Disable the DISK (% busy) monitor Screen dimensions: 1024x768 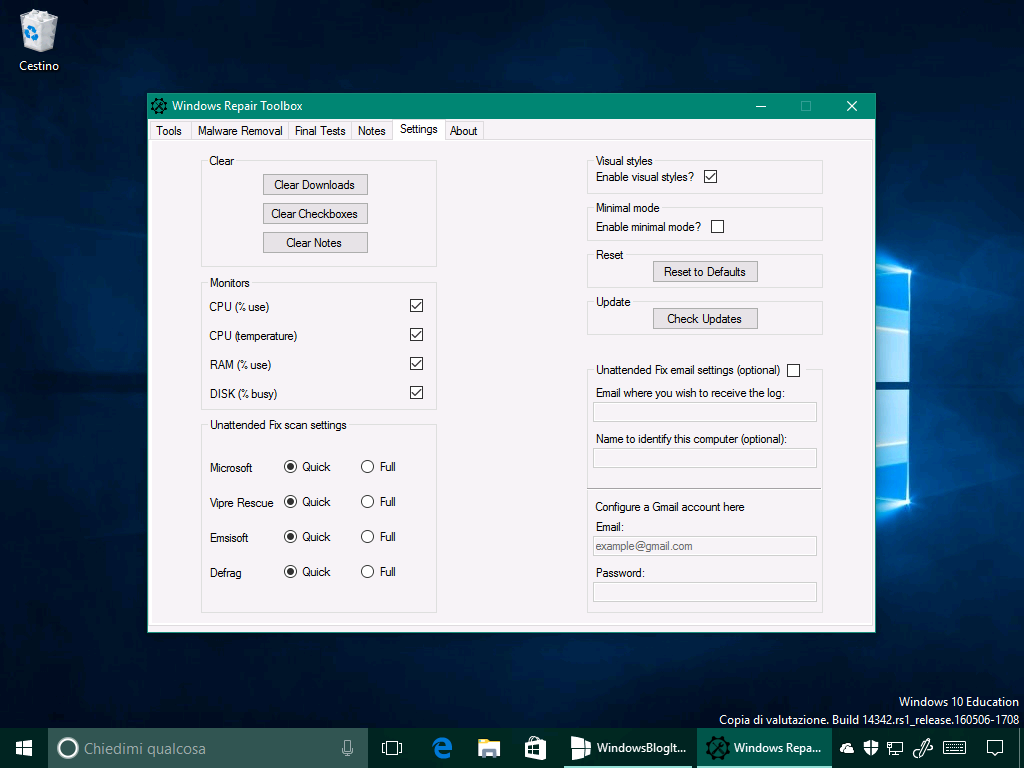(416, 392)
